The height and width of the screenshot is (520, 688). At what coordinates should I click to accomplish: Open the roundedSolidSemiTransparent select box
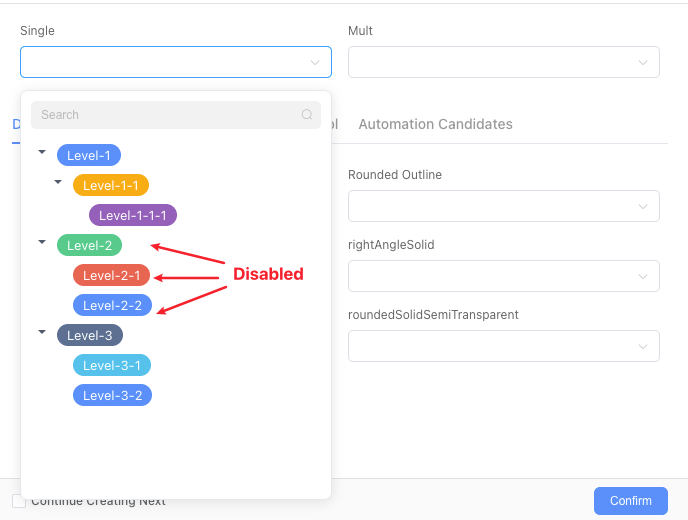coord(503,346)
